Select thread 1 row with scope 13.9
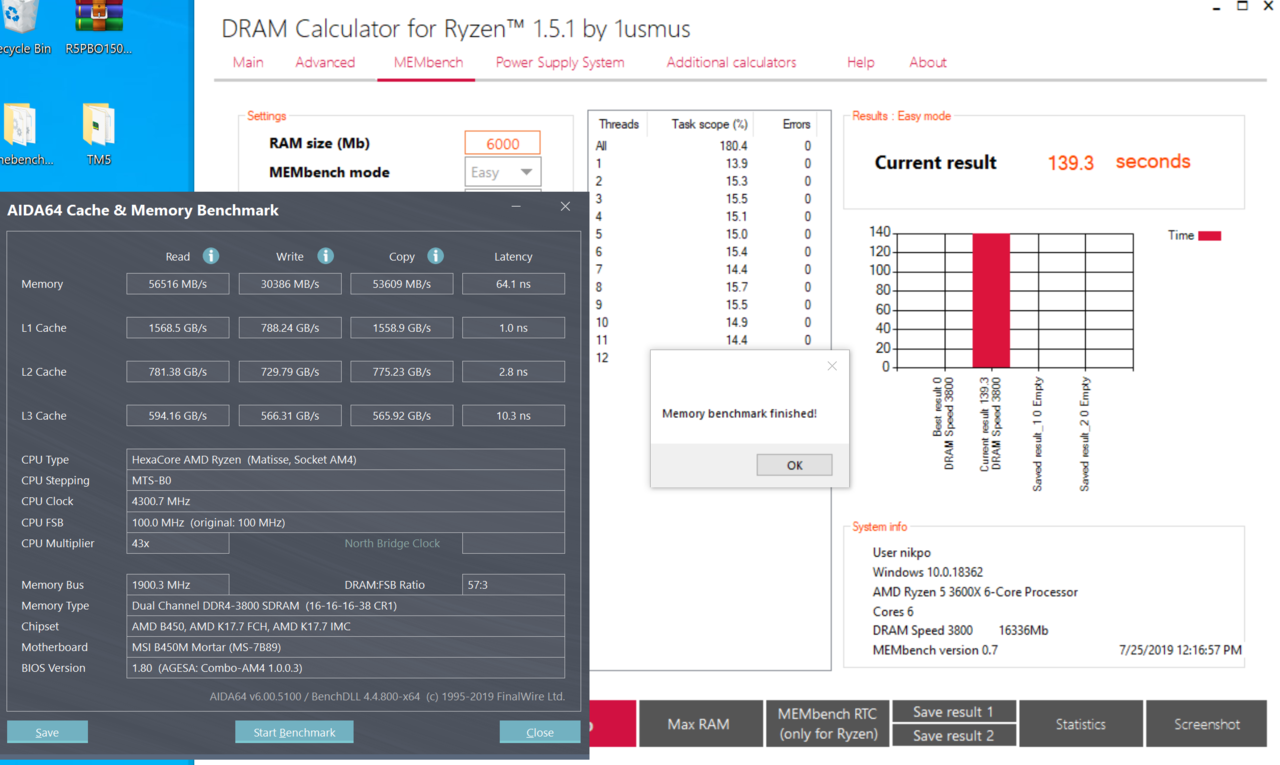This screenshot has height=765, width=1280. tap(705, 164)
